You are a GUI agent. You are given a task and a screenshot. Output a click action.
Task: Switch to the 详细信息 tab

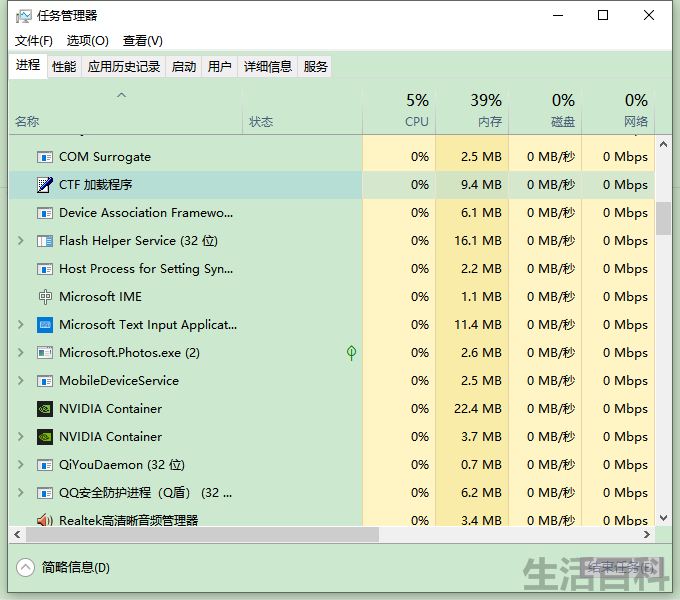tap(268, 66)
